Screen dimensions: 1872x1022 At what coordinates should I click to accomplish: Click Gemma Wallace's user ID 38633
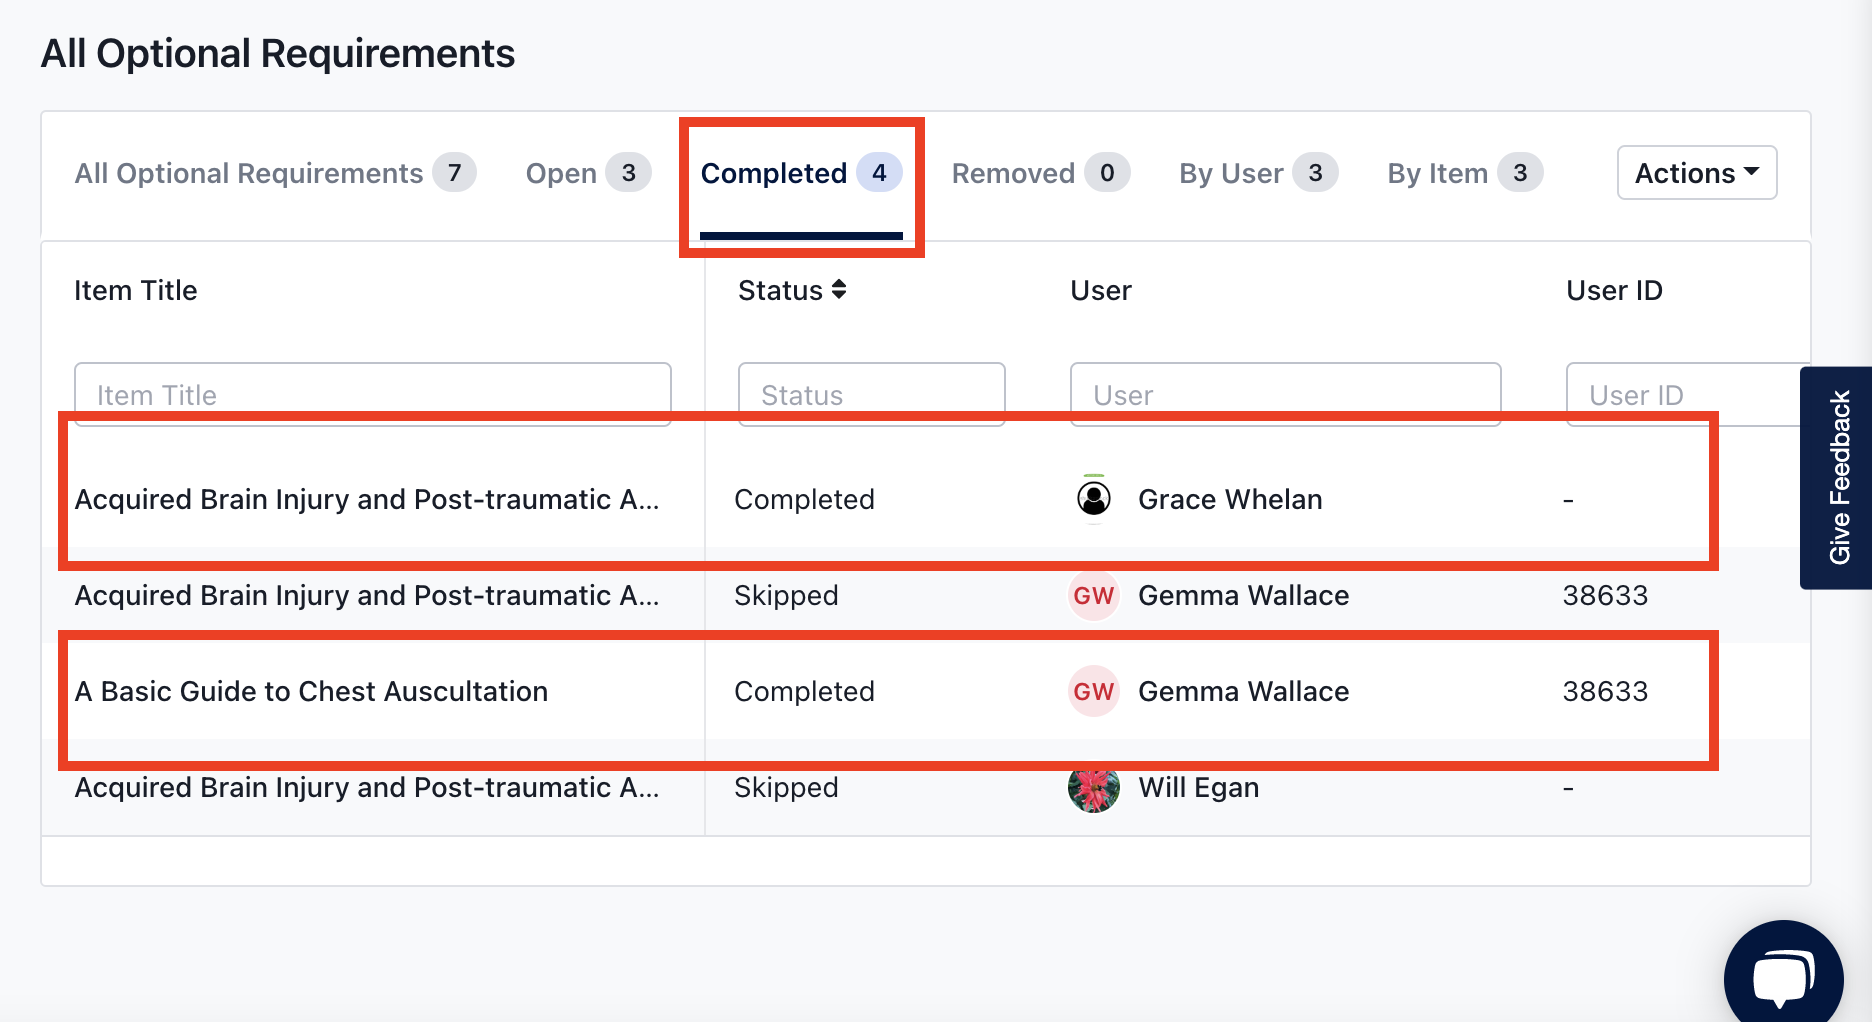1605,691
